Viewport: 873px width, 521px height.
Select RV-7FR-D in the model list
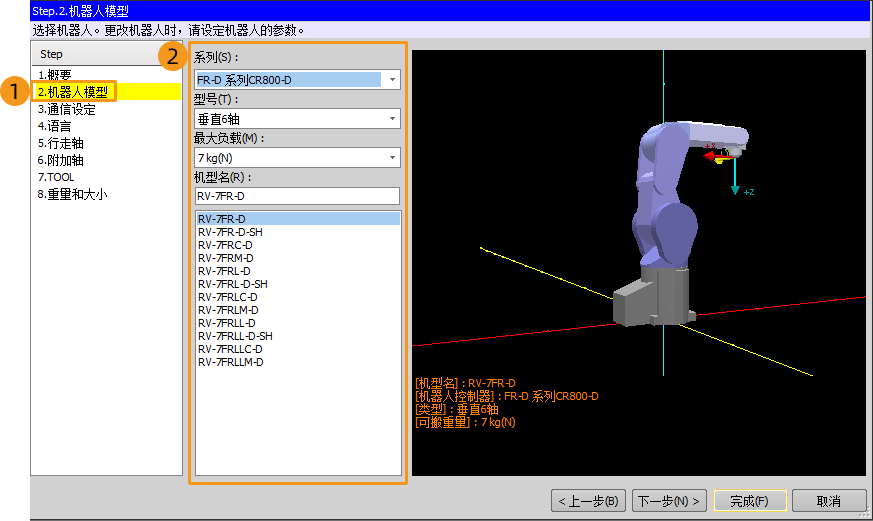click(298, 219)
